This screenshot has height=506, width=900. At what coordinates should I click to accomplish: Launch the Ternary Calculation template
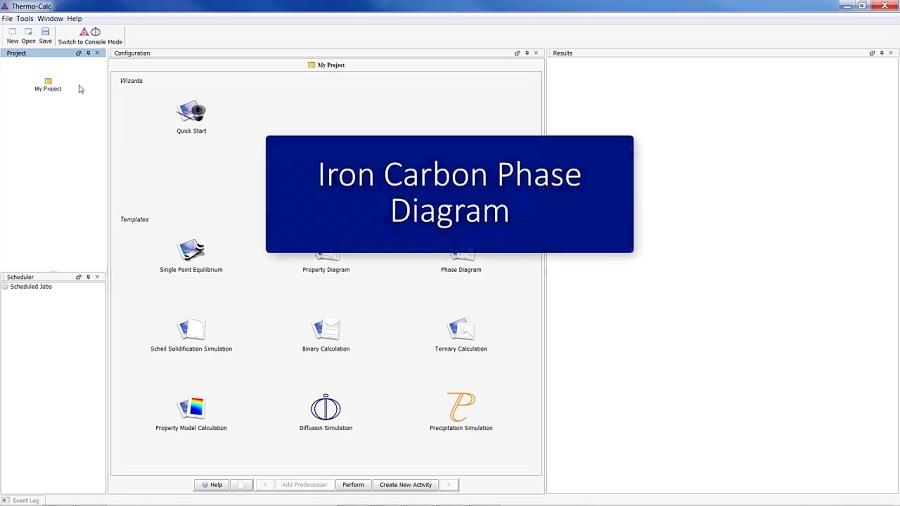coord(461,330)
